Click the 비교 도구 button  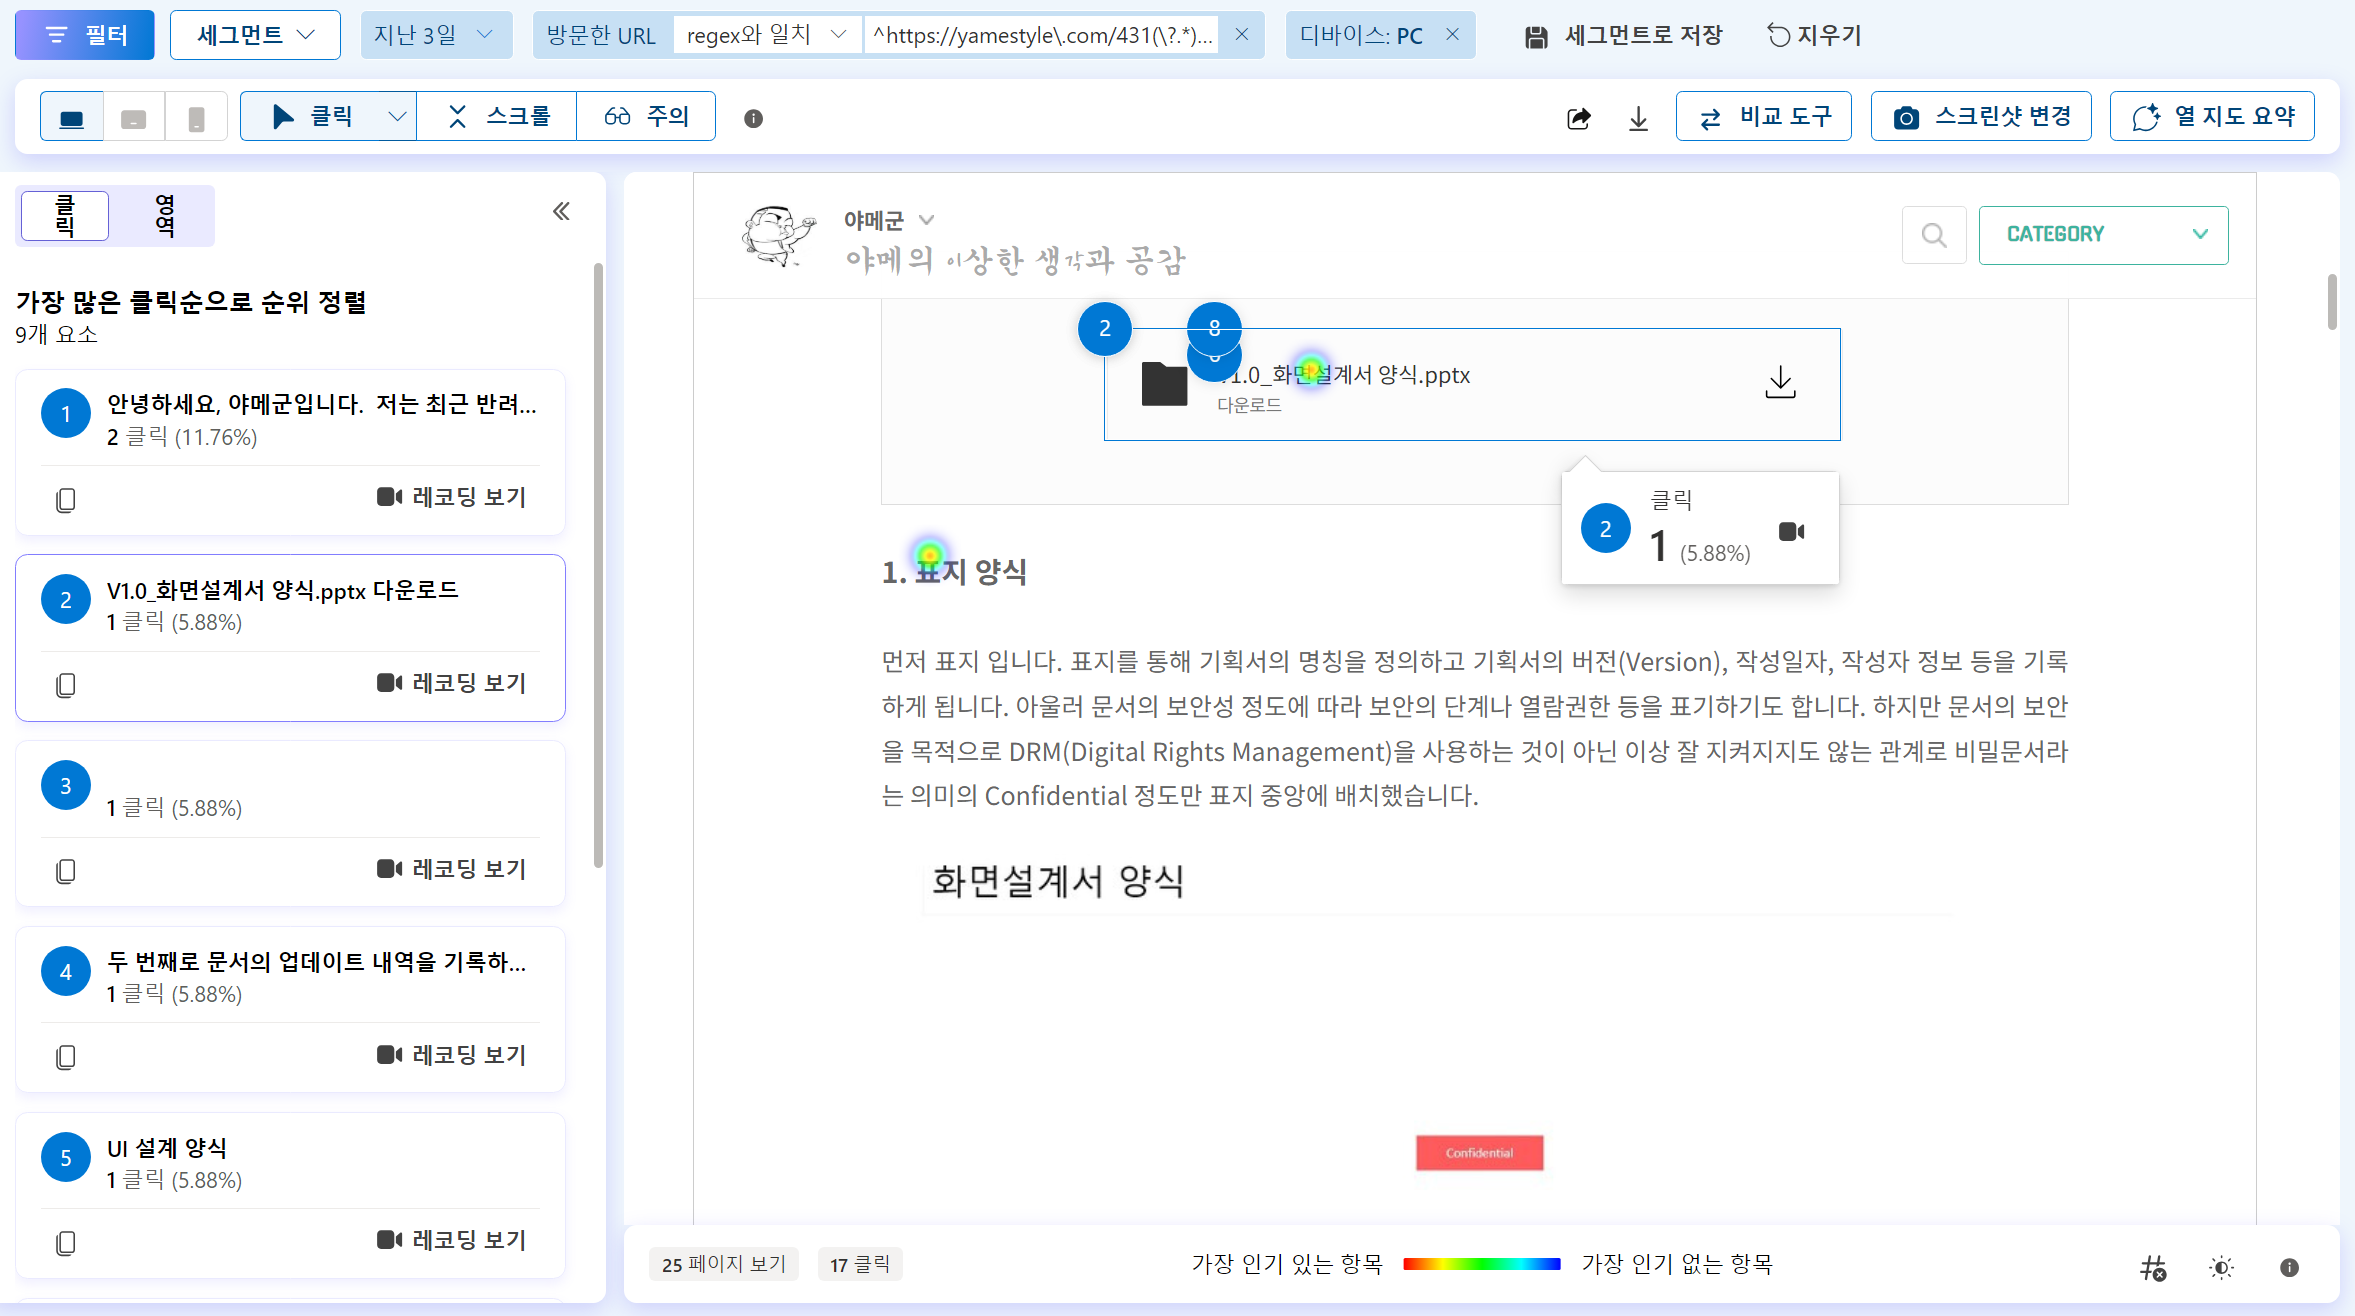point(1764,116)
